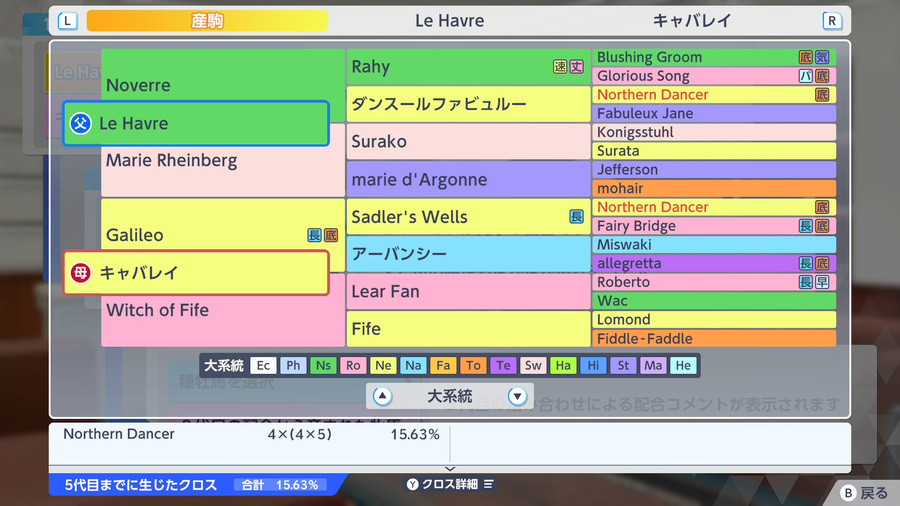The height and width of the screenshot is (506, 900).
Task: Click the 長 icon on Galileo
Action: tap(314, 235)
